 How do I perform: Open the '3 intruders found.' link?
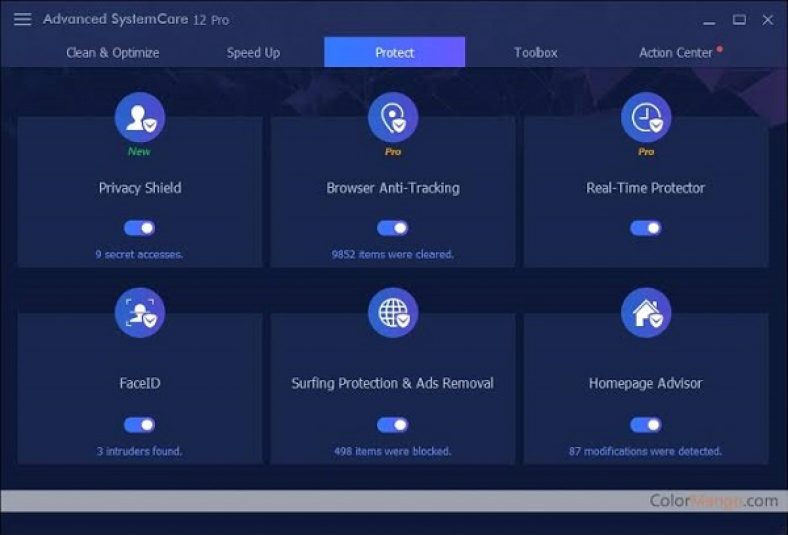click(x=139, y=451)
